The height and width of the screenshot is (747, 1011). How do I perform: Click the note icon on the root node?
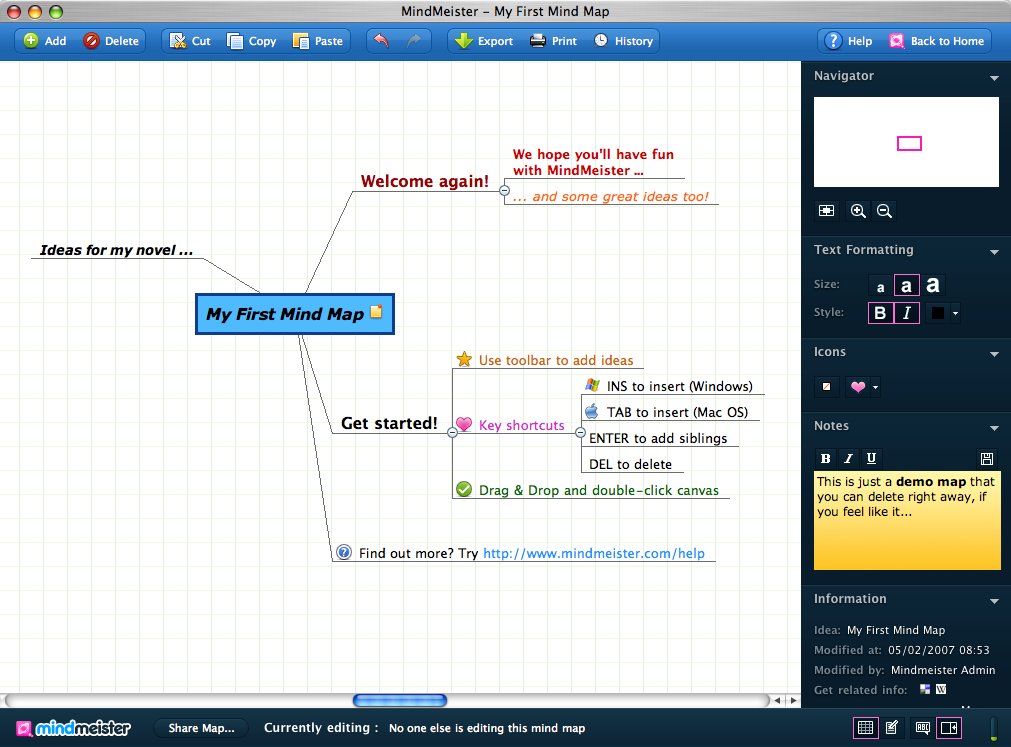[376, 311]
